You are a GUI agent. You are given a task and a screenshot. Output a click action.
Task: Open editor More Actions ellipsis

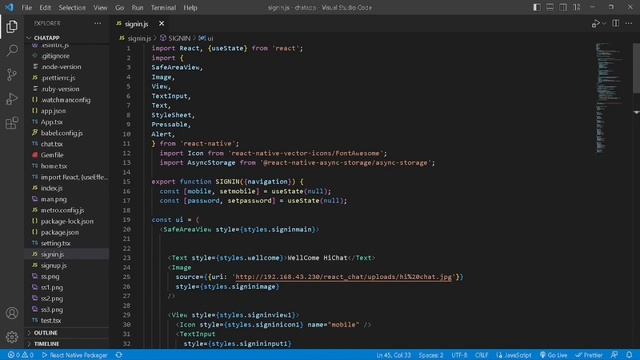pyautogui.click(x=629, y=23)
